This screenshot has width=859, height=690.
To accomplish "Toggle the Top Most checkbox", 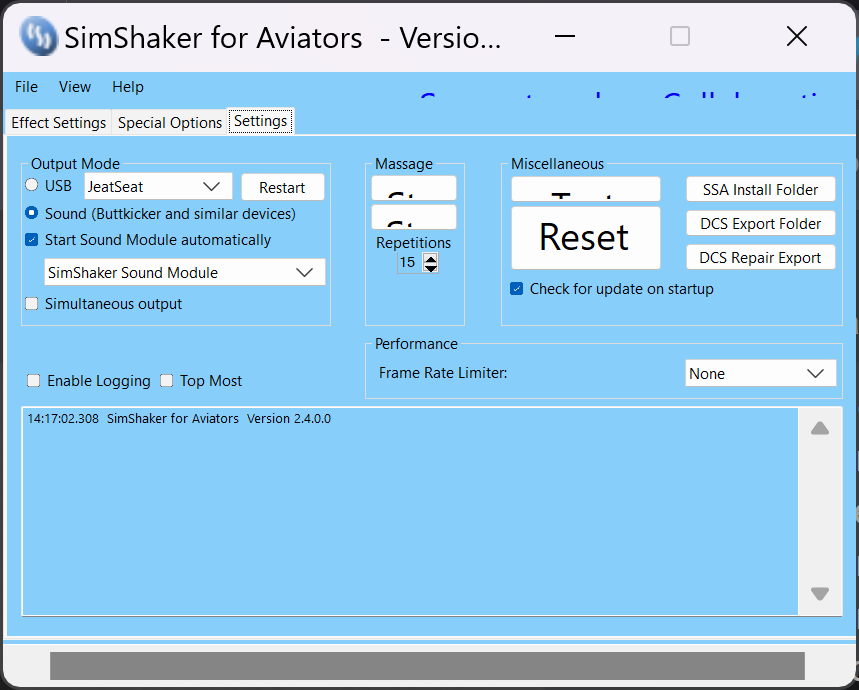I will [x=167, y=381].
